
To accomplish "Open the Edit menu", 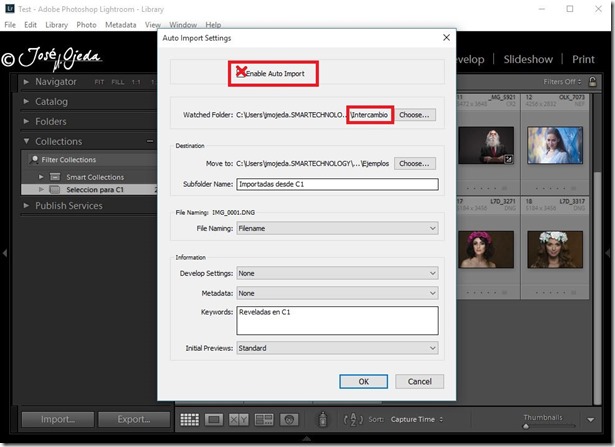I will point(30,25).
